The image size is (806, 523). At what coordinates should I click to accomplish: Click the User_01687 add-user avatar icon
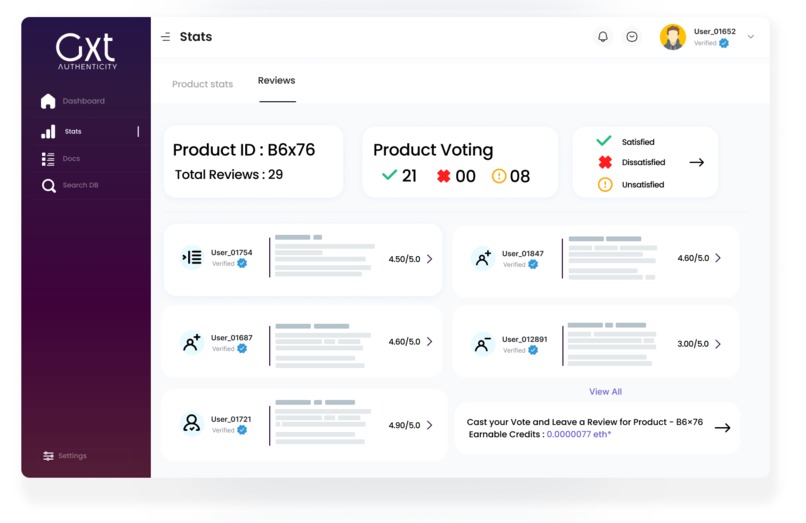[192, 342]
